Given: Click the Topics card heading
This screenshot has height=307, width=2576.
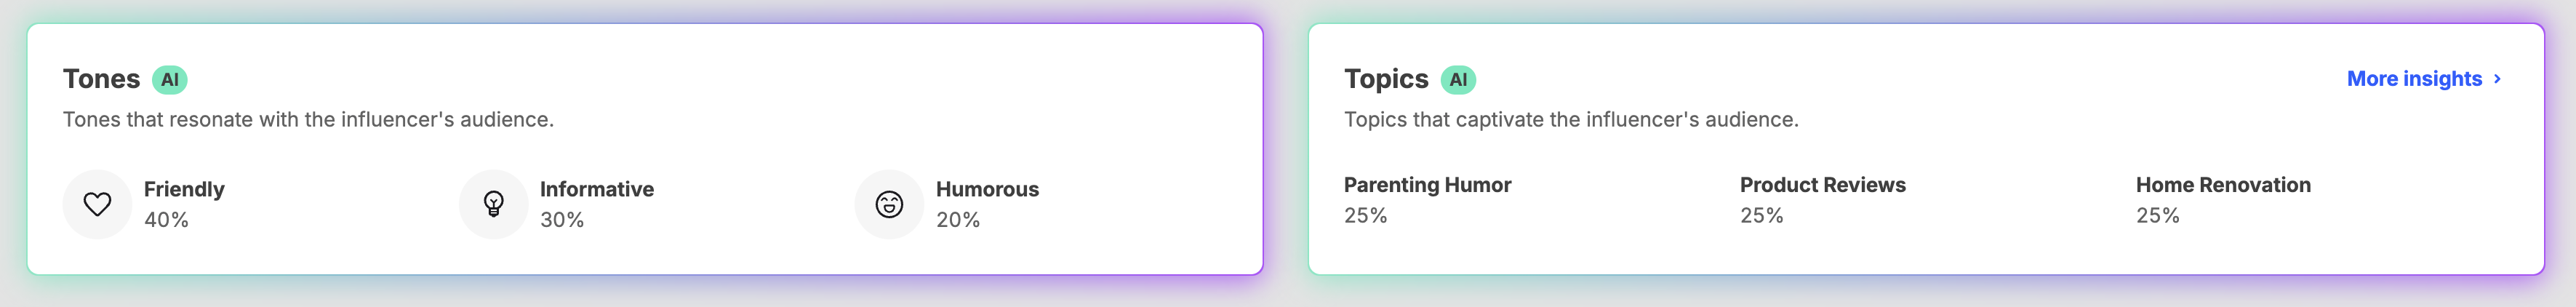Looking at the screenshot, I should (1386, 79).
